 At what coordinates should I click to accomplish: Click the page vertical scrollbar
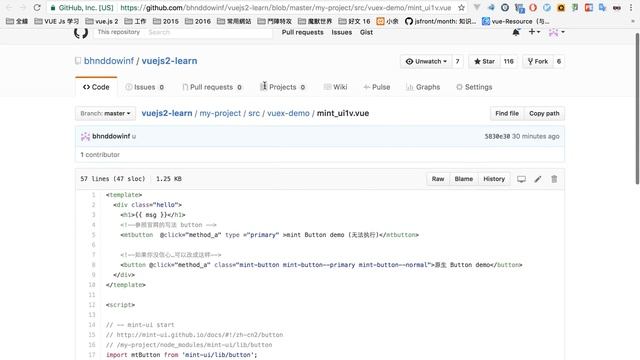tap(637, 109)
